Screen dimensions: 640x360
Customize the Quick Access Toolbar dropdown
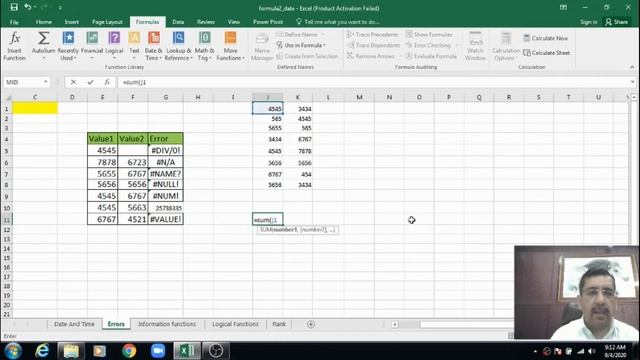coord(60,8)
